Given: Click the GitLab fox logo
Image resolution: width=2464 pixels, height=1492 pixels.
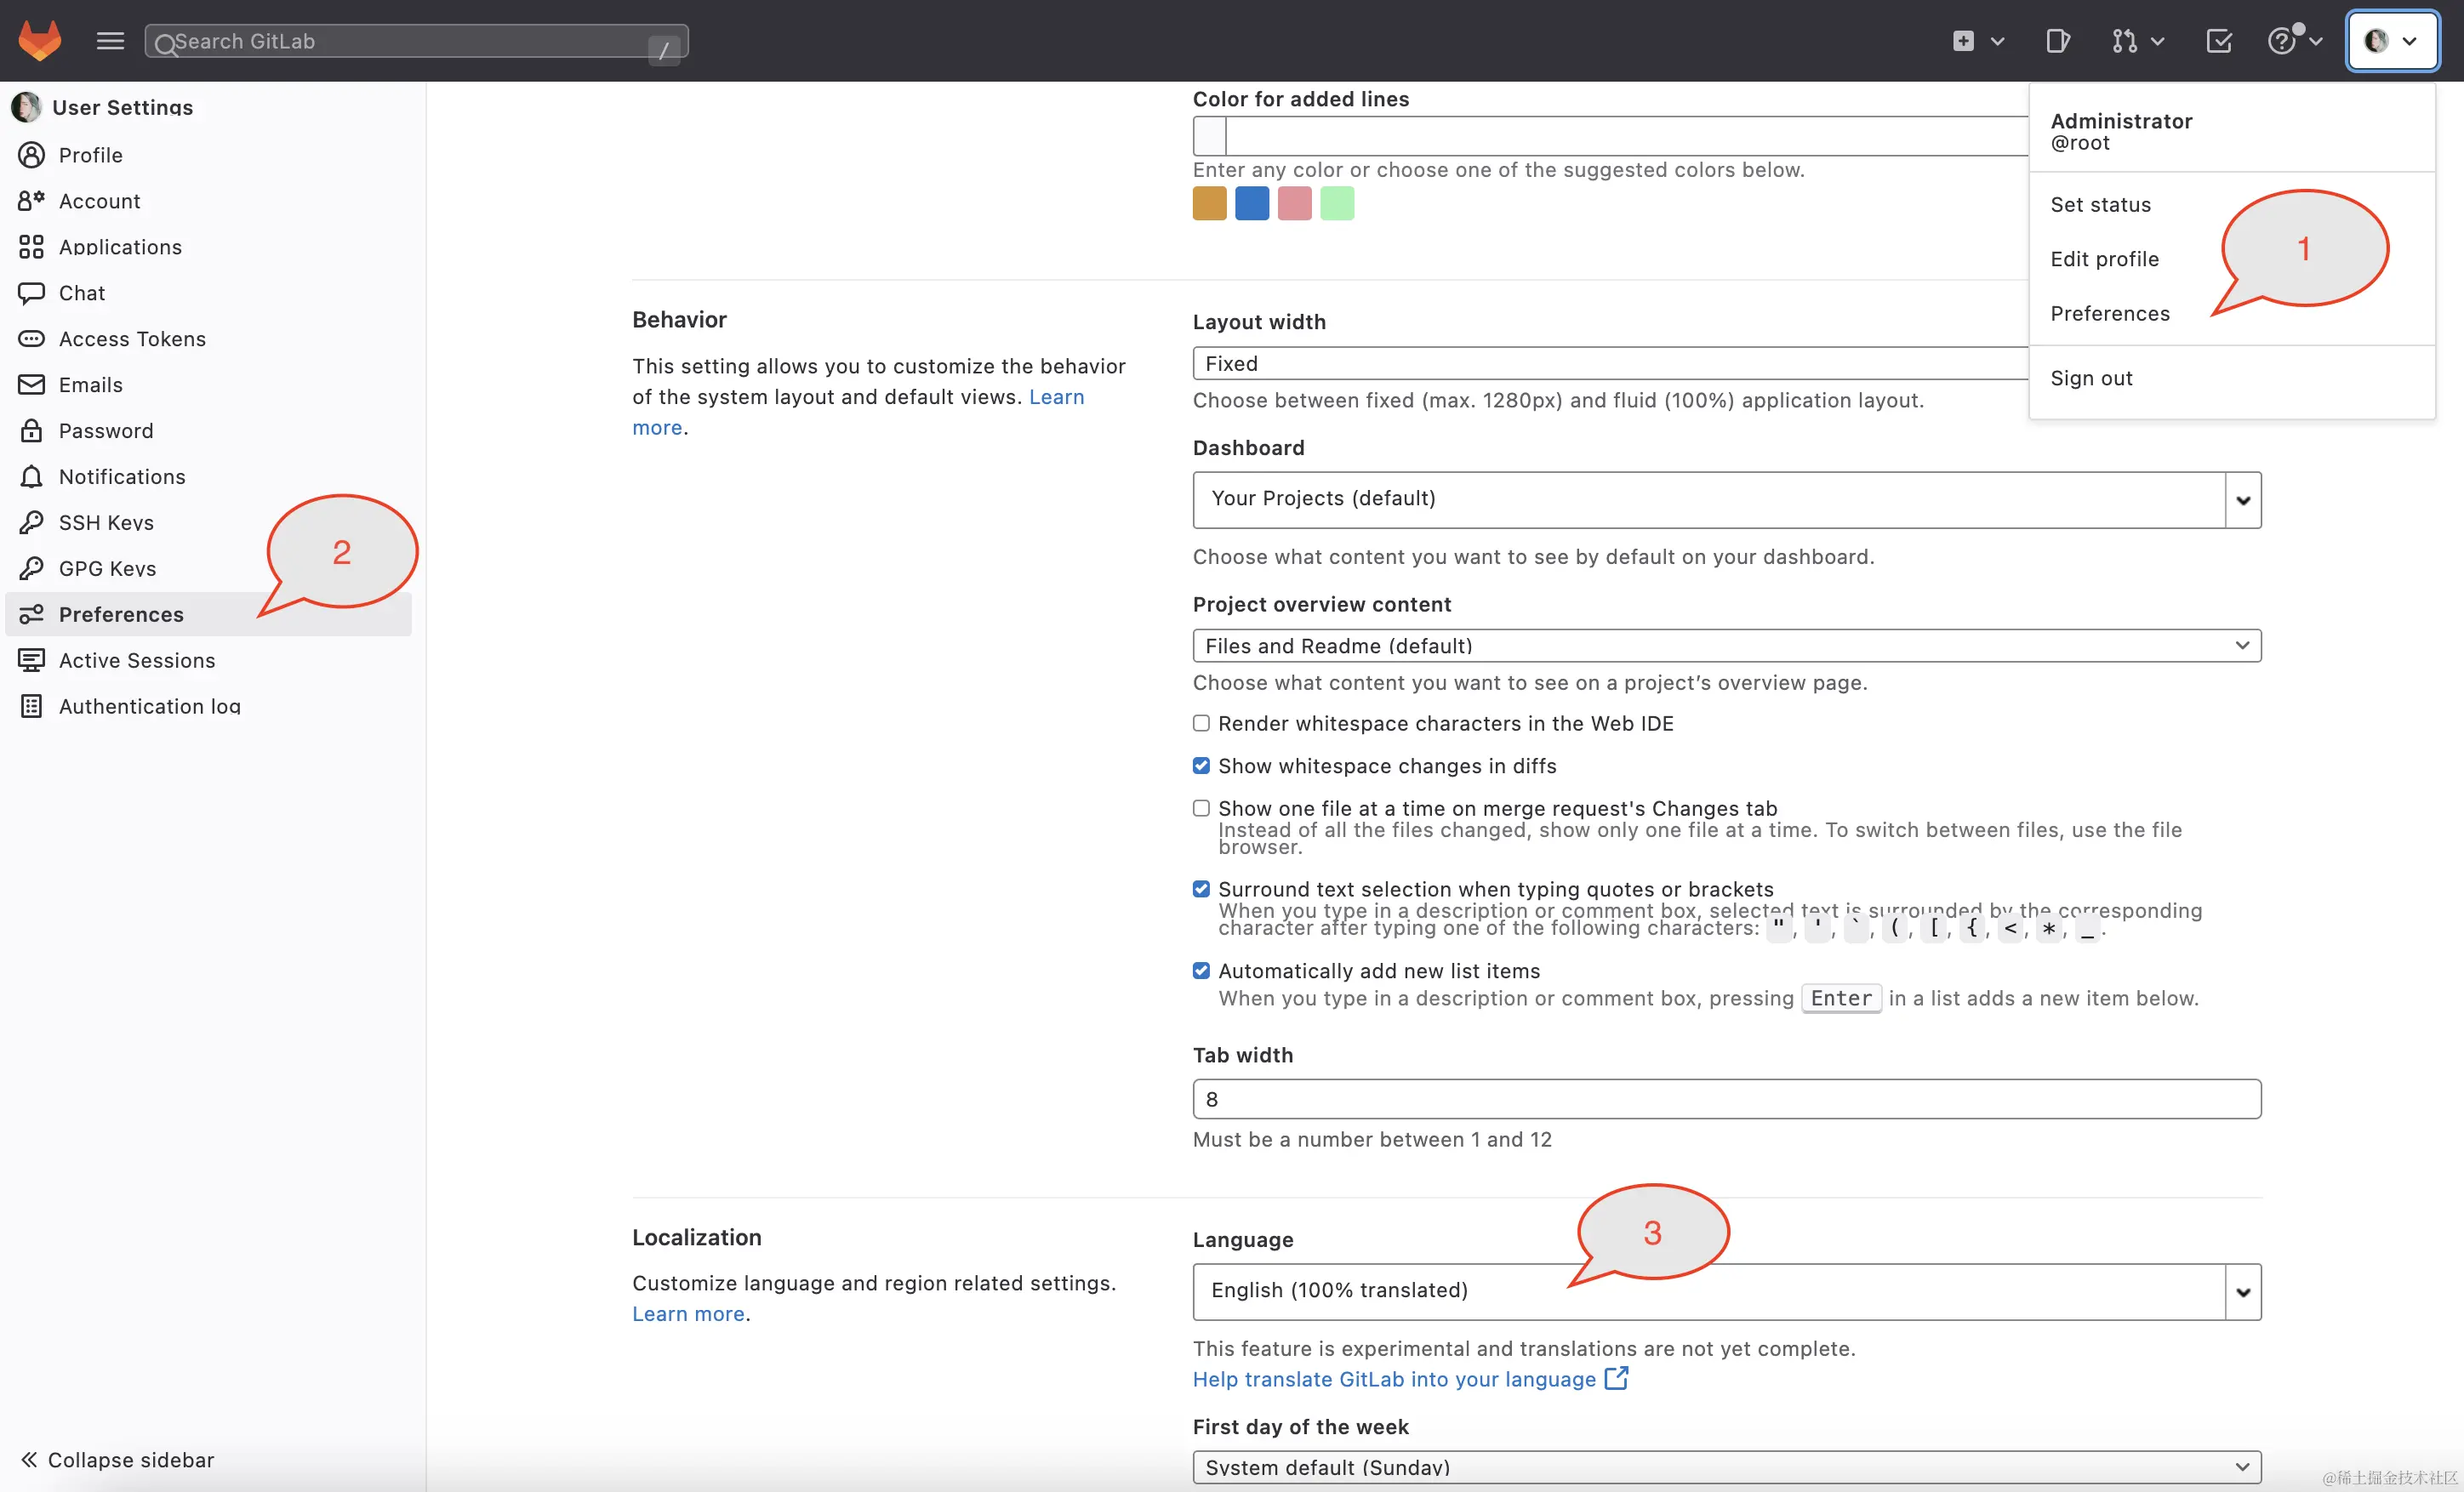Looking at the screenshot, I should pos(40,41).
